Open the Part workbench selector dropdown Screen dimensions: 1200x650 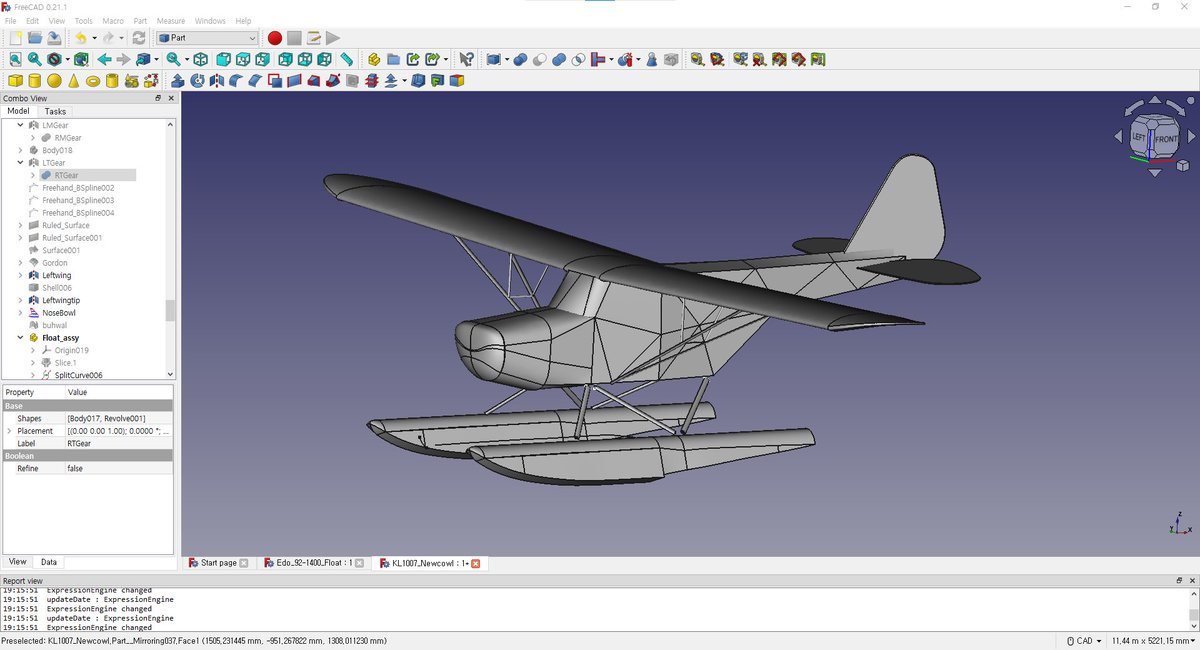coord(208,38)
